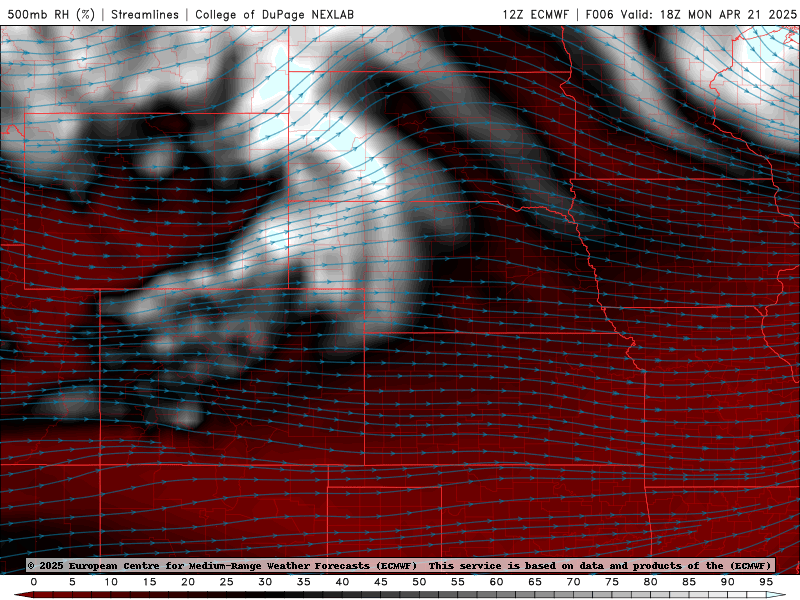800x600 pixels.
Task: Click the "85" color scale label
Action: point(689,582)
